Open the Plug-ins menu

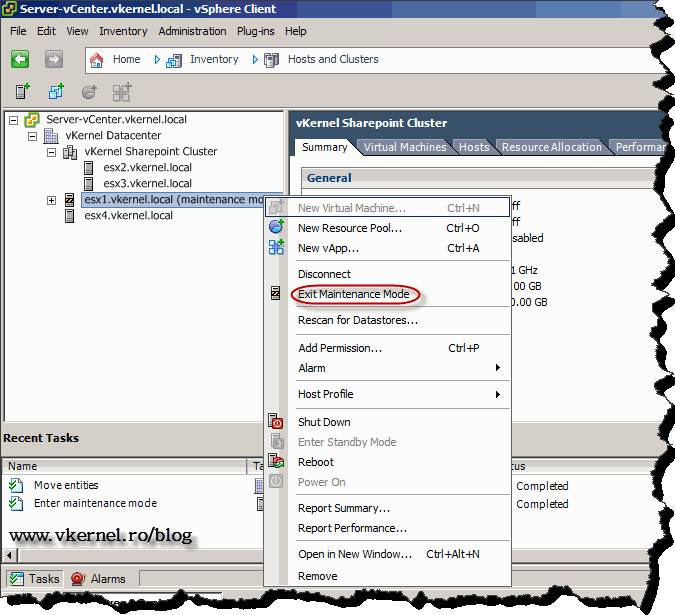click(x=255, y=31)
